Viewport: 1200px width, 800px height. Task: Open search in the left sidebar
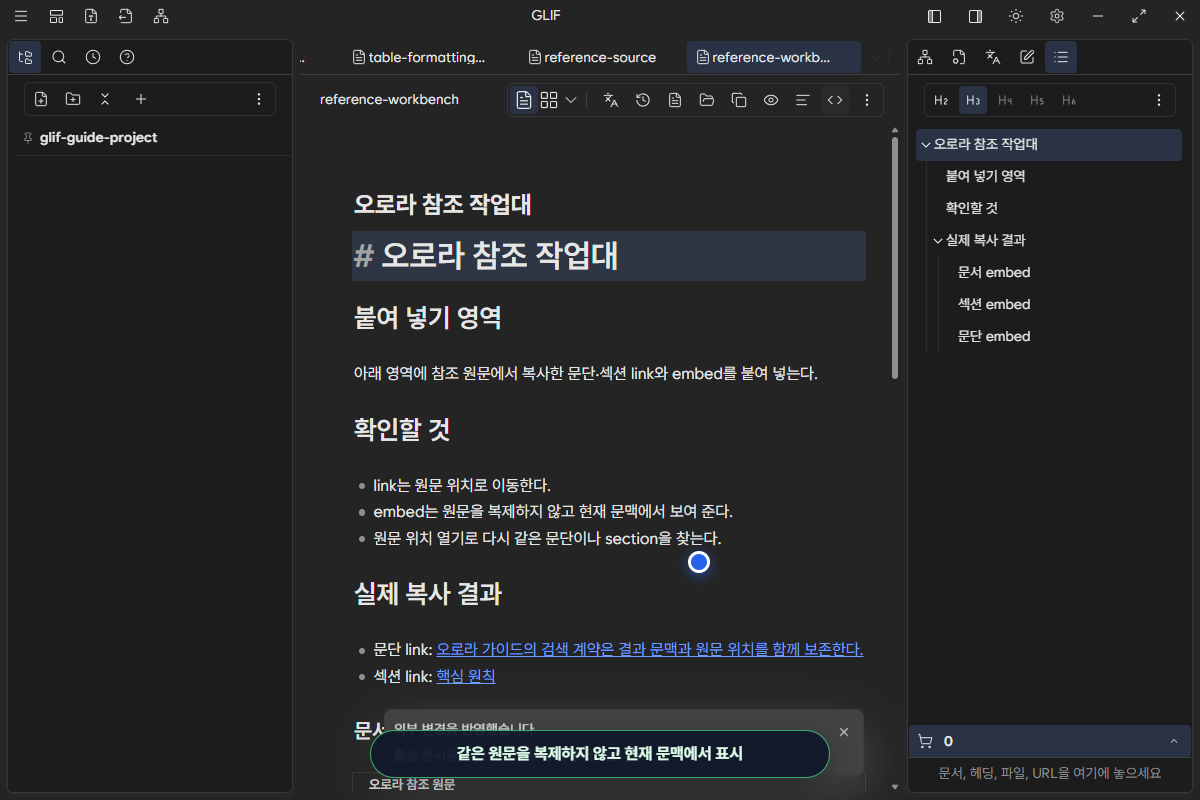point(59,57)
